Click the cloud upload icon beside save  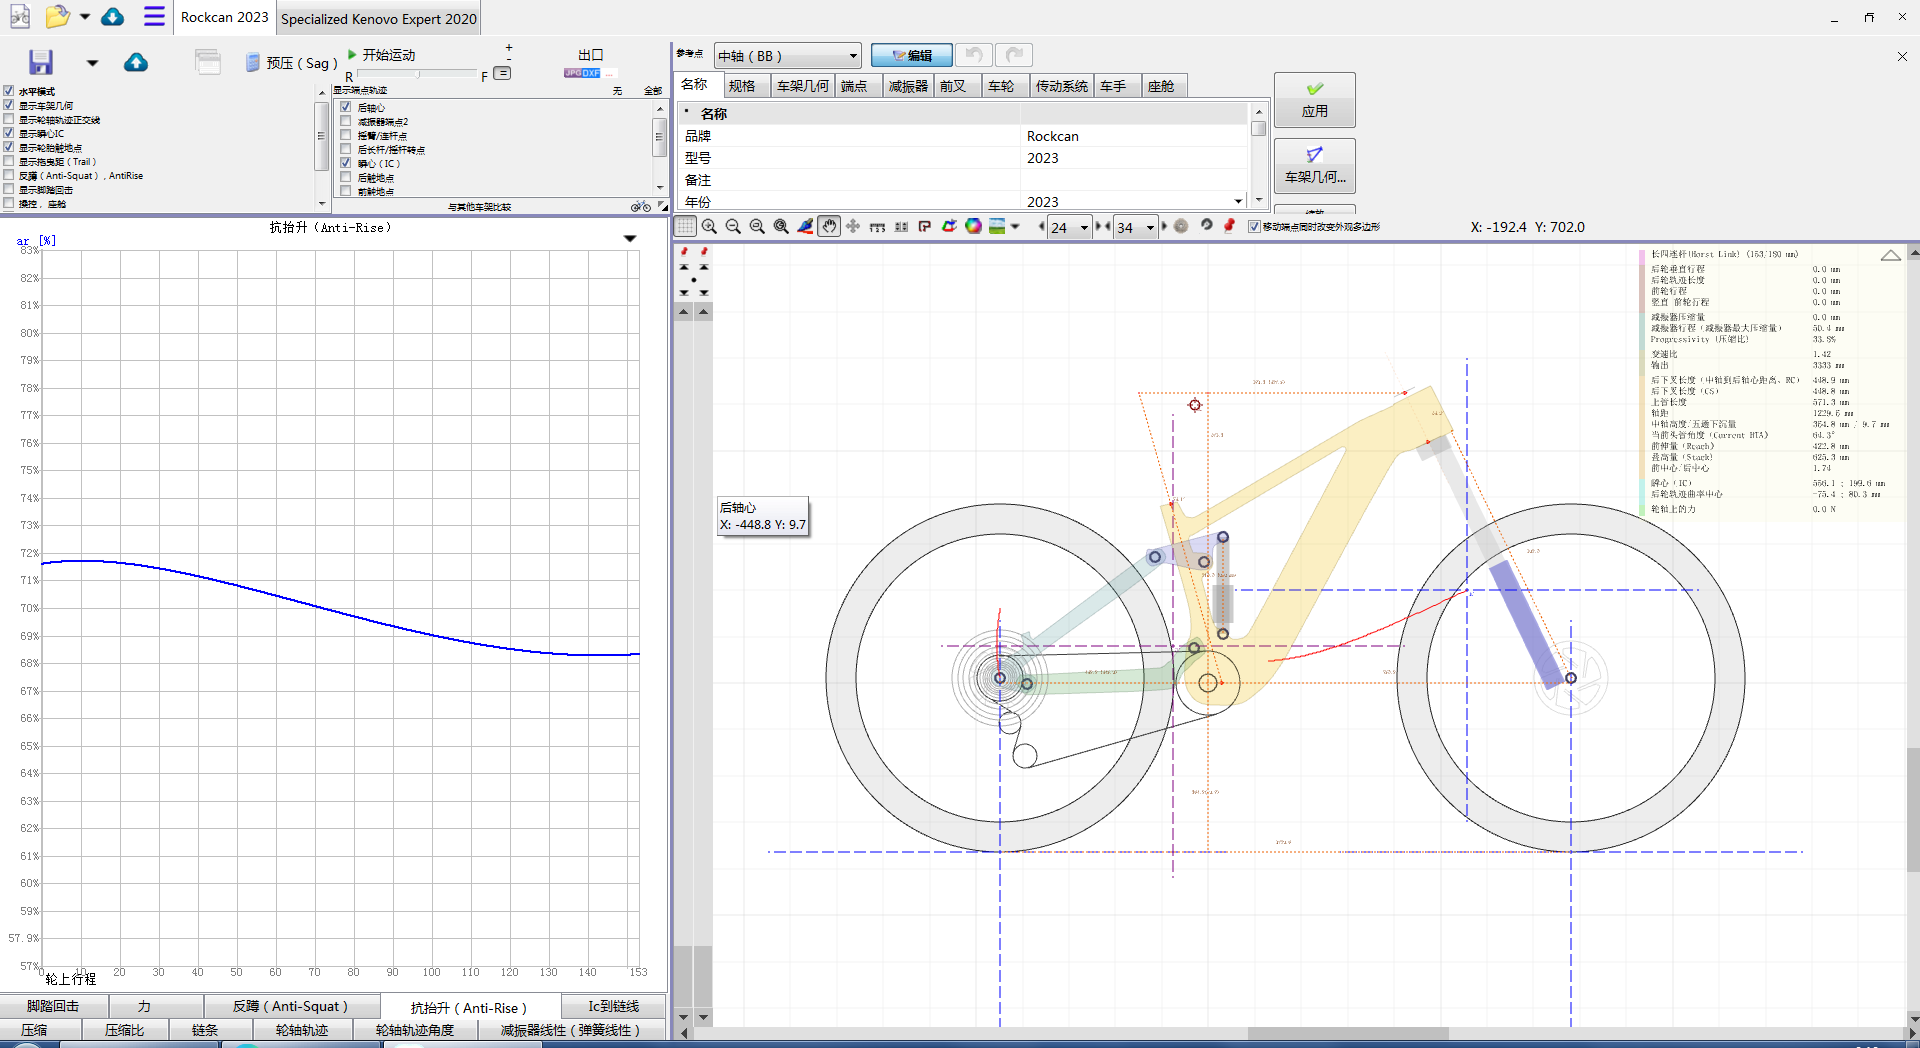[136, 63]
